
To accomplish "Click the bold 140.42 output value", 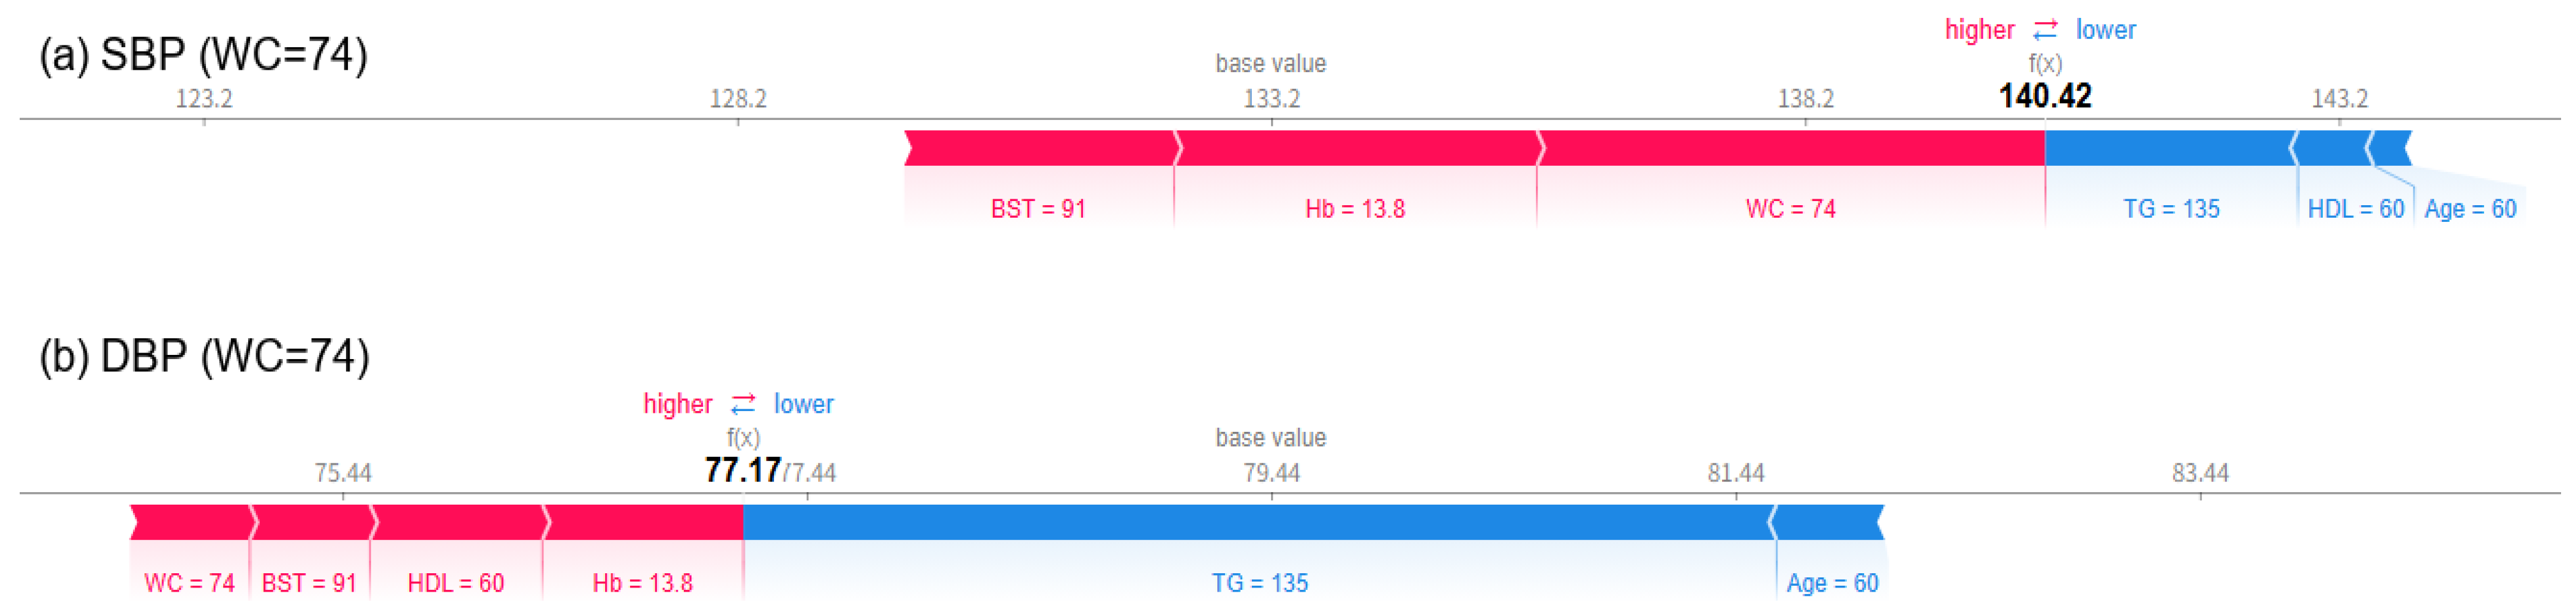I will point(2045,96).
